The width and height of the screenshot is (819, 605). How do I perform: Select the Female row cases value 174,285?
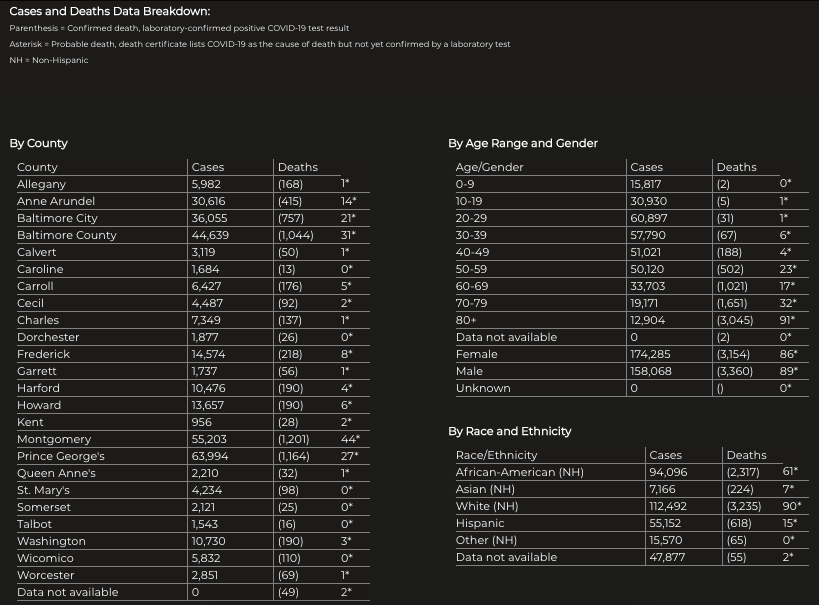[652, 354]
